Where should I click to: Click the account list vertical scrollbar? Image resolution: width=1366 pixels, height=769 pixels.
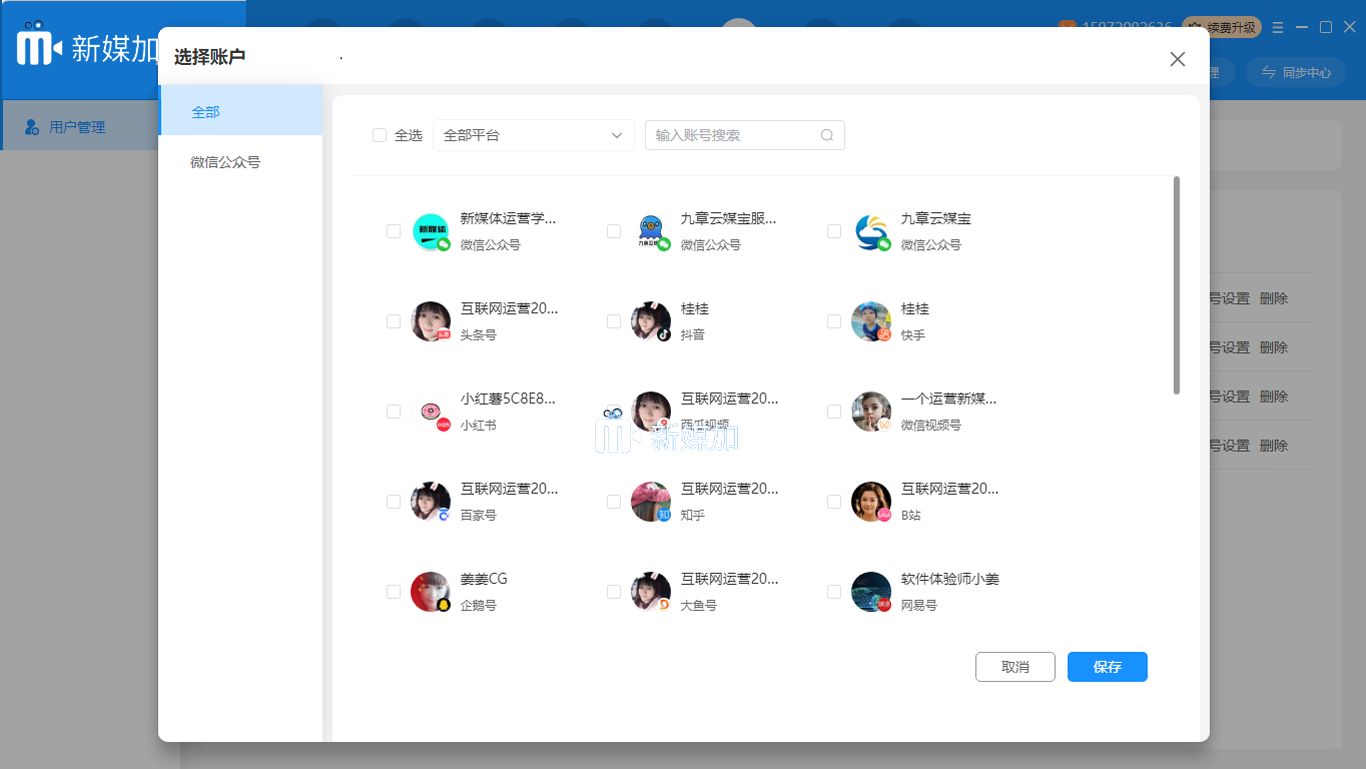click(1177, 286)
